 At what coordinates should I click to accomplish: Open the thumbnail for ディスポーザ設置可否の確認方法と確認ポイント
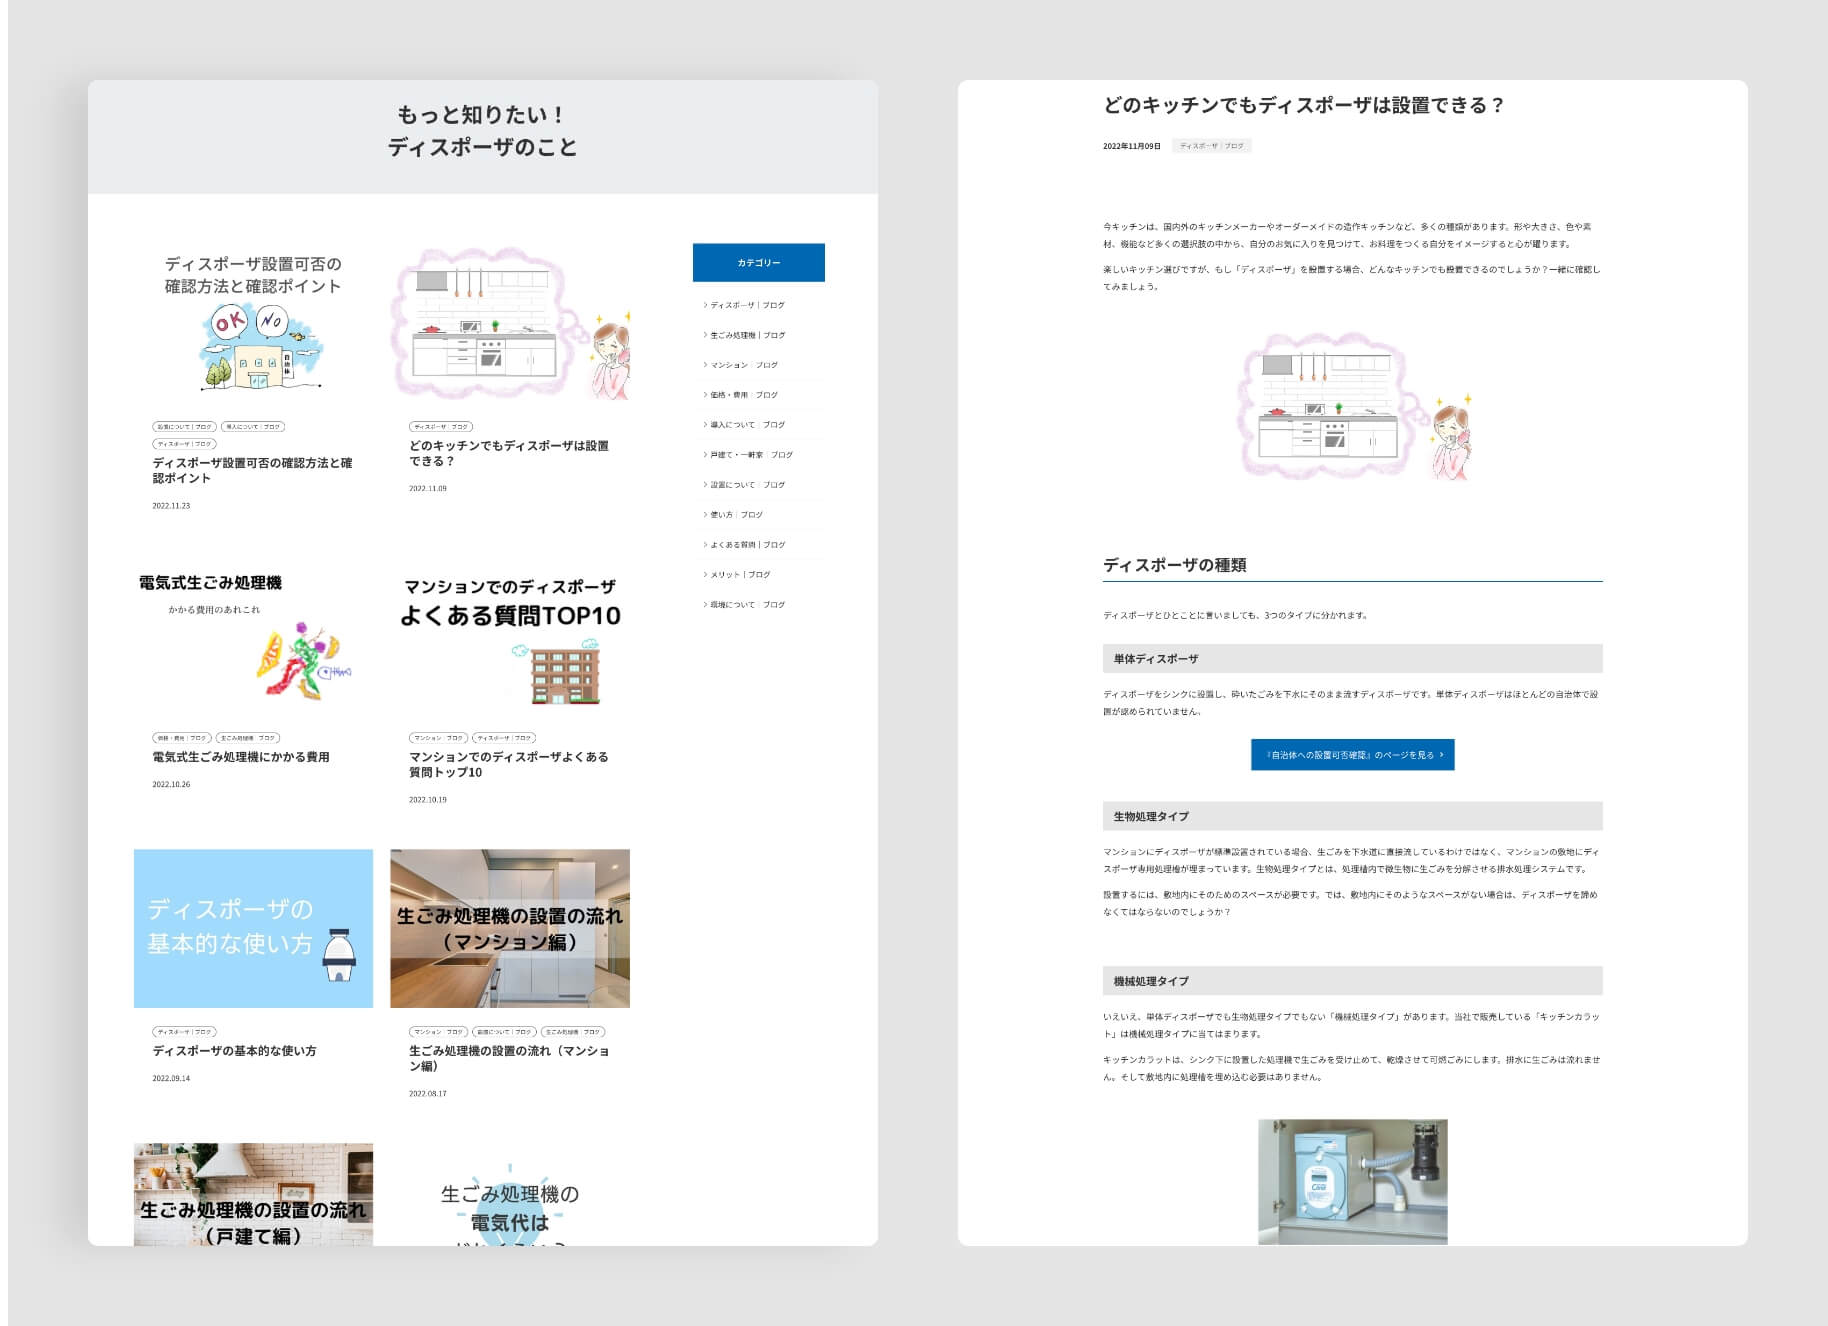[254, 322]
